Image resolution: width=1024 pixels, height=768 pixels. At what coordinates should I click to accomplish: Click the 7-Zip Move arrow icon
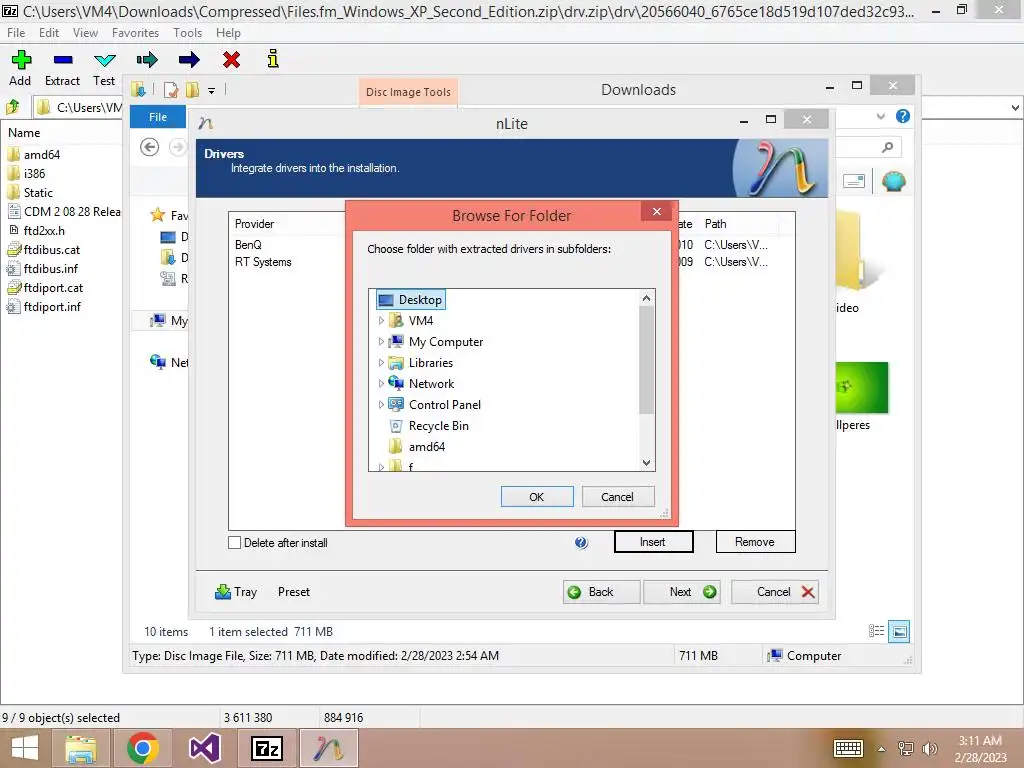pos(189,60)
